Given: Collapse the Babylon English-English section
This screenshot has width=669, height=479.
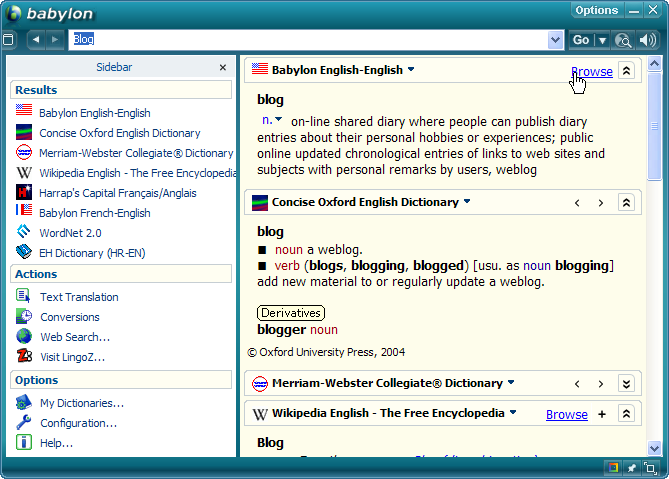Looking at the screenshot, I should 626,71.
